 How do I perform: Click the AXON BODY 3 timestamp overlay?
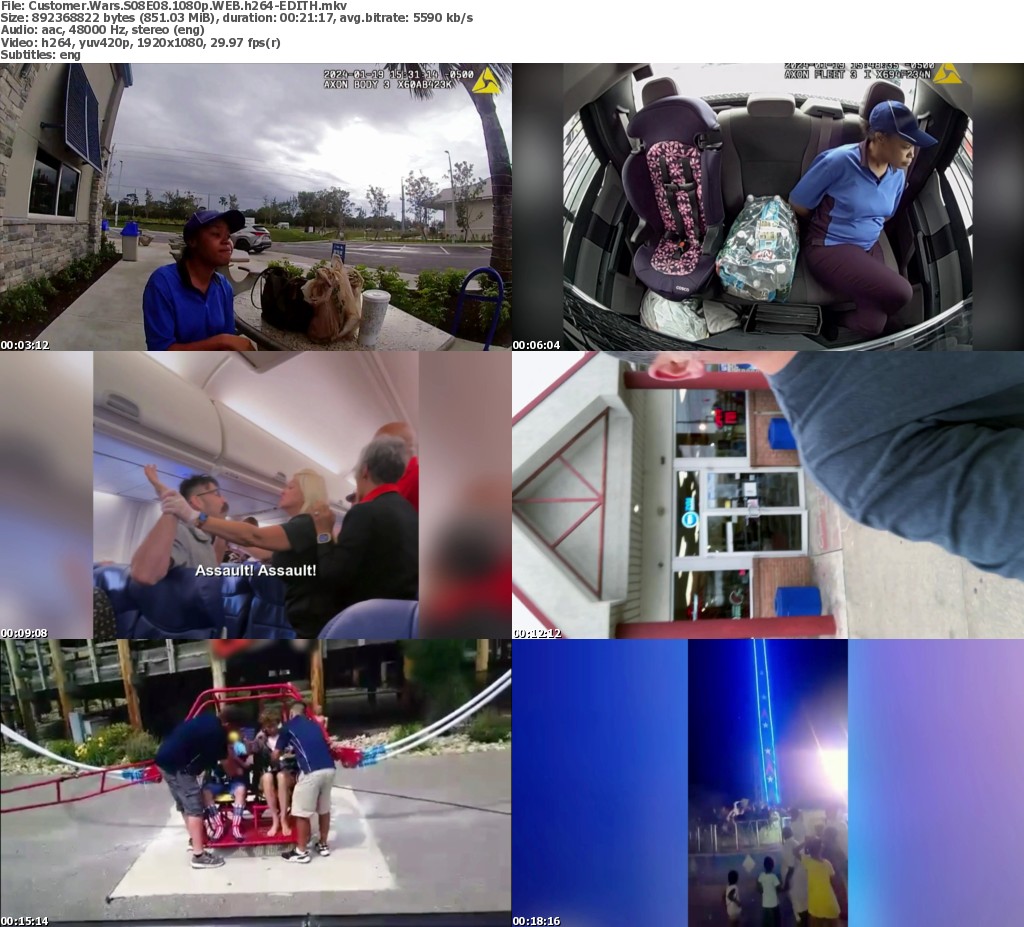coord(388,79)
